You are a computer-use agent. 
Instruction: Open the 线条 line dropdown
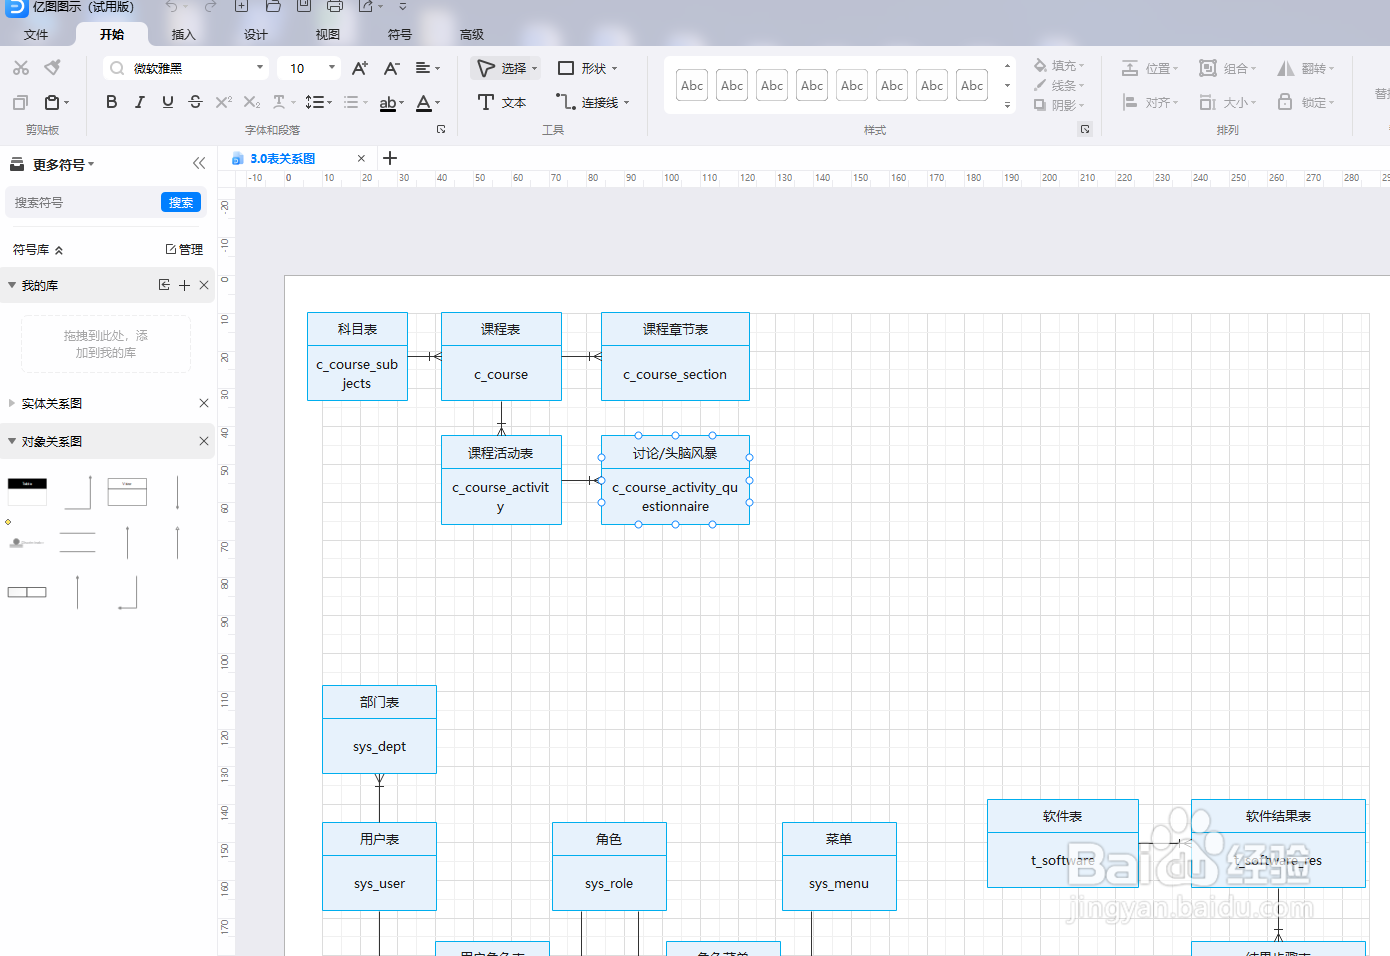(1059, 85)
